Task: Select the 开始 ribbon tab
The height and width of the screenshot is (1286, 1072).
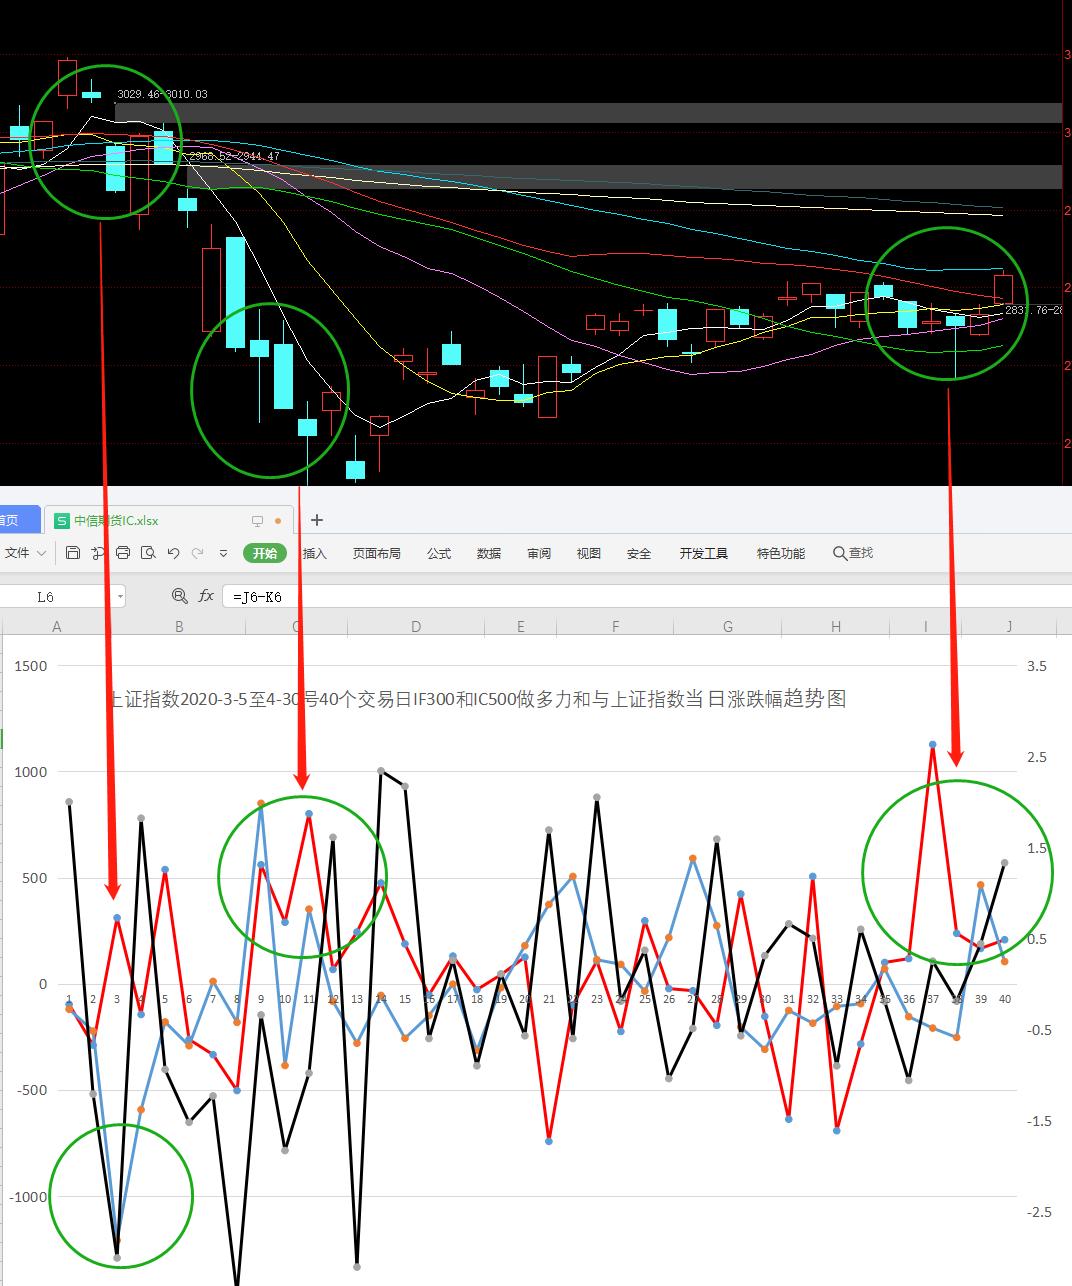Action: tap(264, 553)
